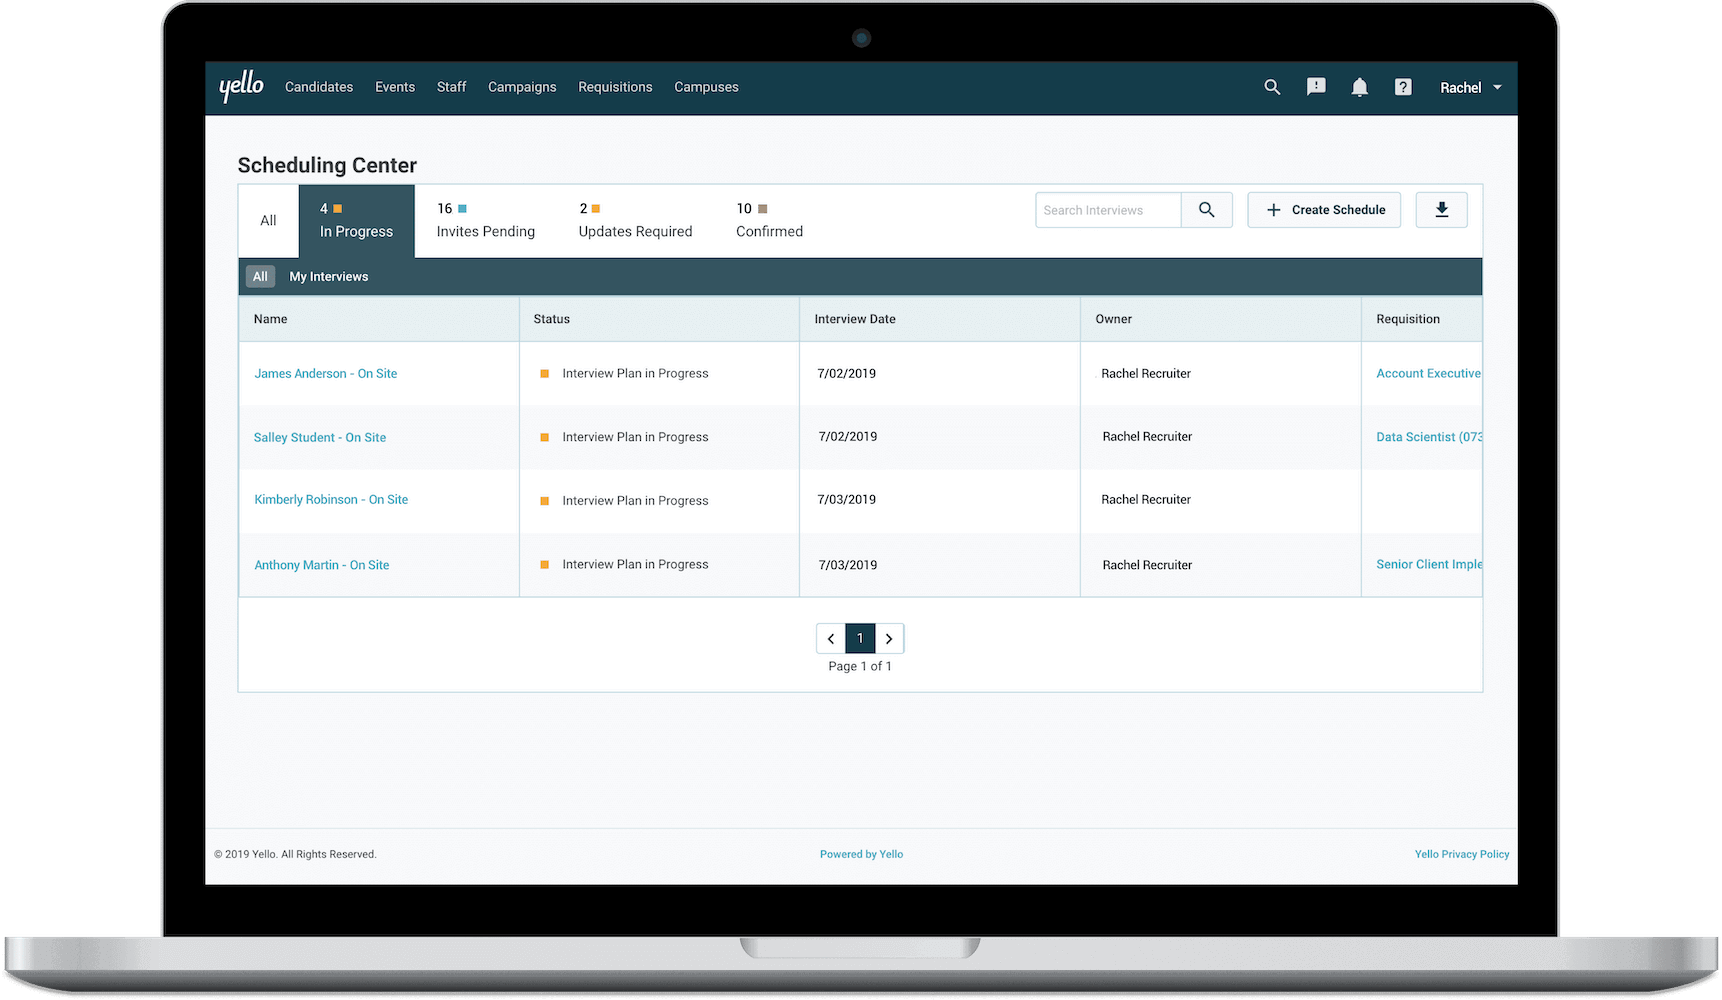The image size is (1722, 1000).
Task: Download interviews using the download icon
Action: pos(1442,210)
